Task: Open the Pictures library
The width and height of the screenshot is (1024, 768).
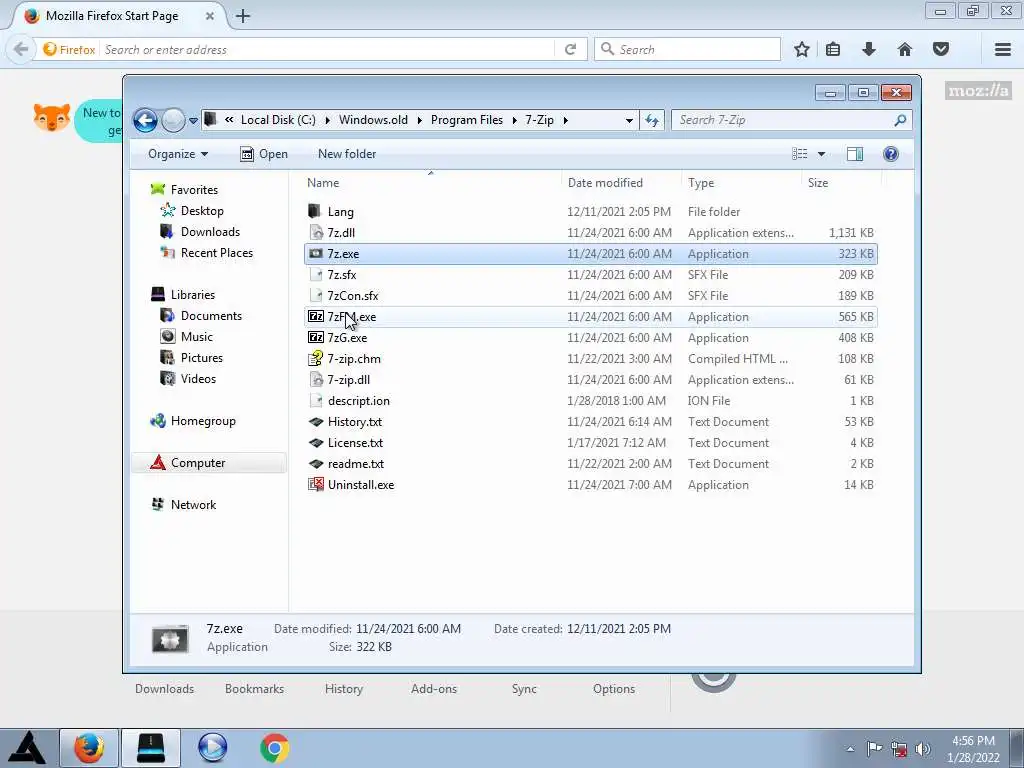Action: click(202, 358)
